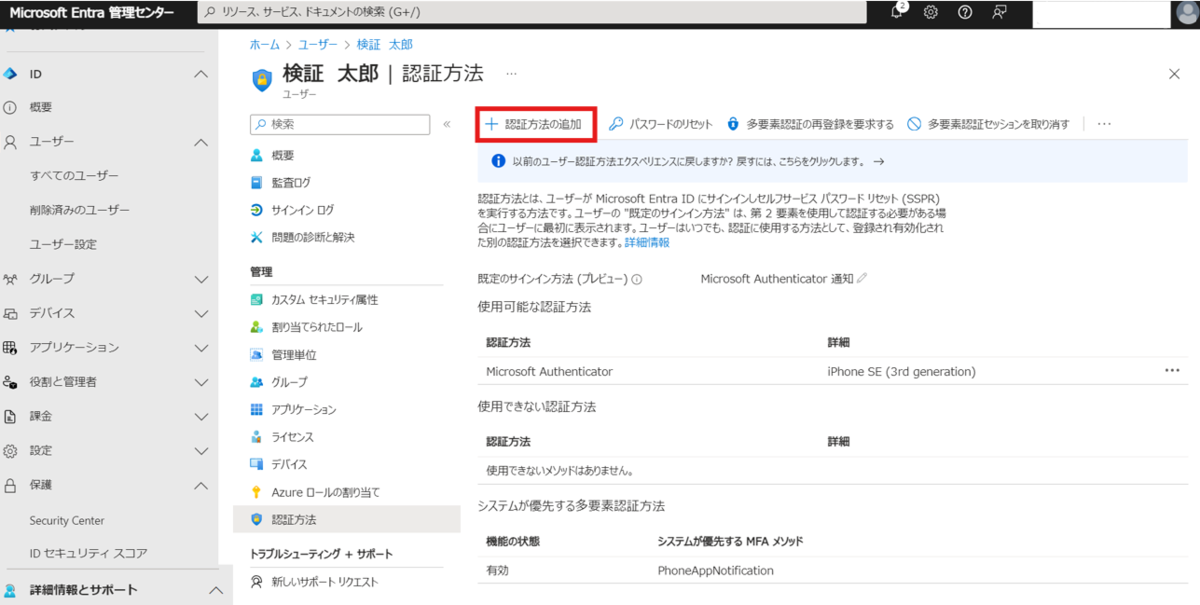This screenshot has height=605, width=1200.
Task: Click 検証 太郎 breadcrumb
Action: [384, 45]
